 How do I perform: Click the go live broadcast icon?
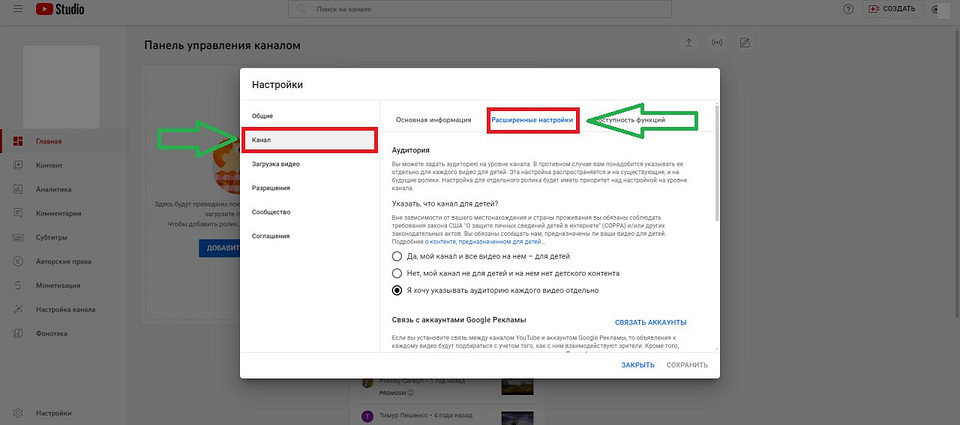tap(716, 43)
